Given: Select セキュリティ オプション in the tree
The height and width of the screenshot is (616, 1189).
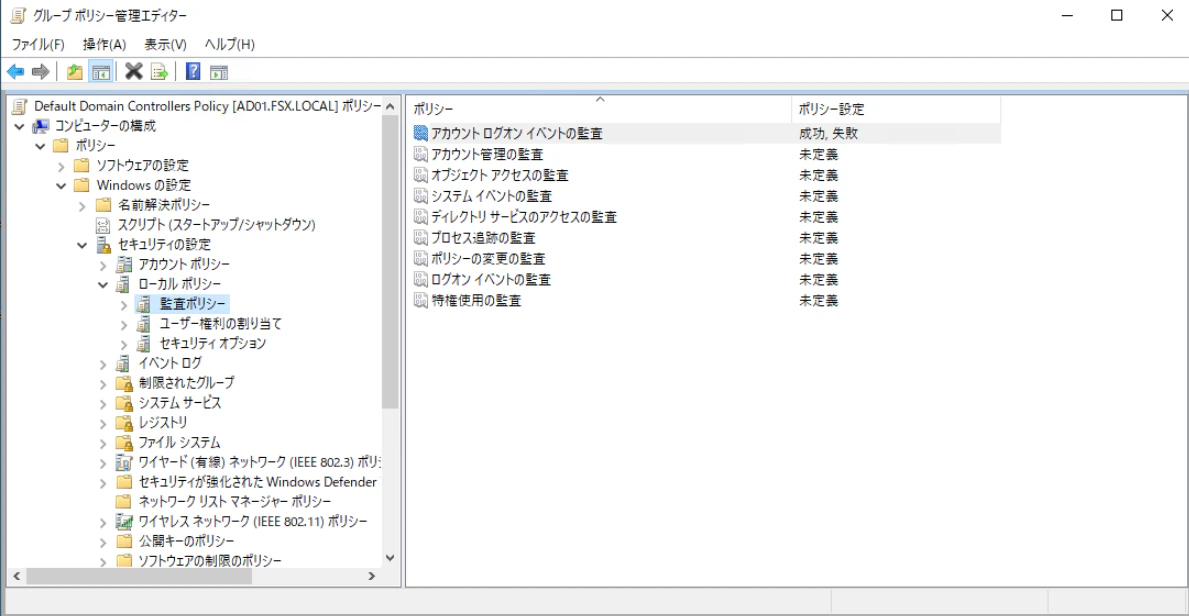Looking at the screenshot, I should tap(213, 343).
